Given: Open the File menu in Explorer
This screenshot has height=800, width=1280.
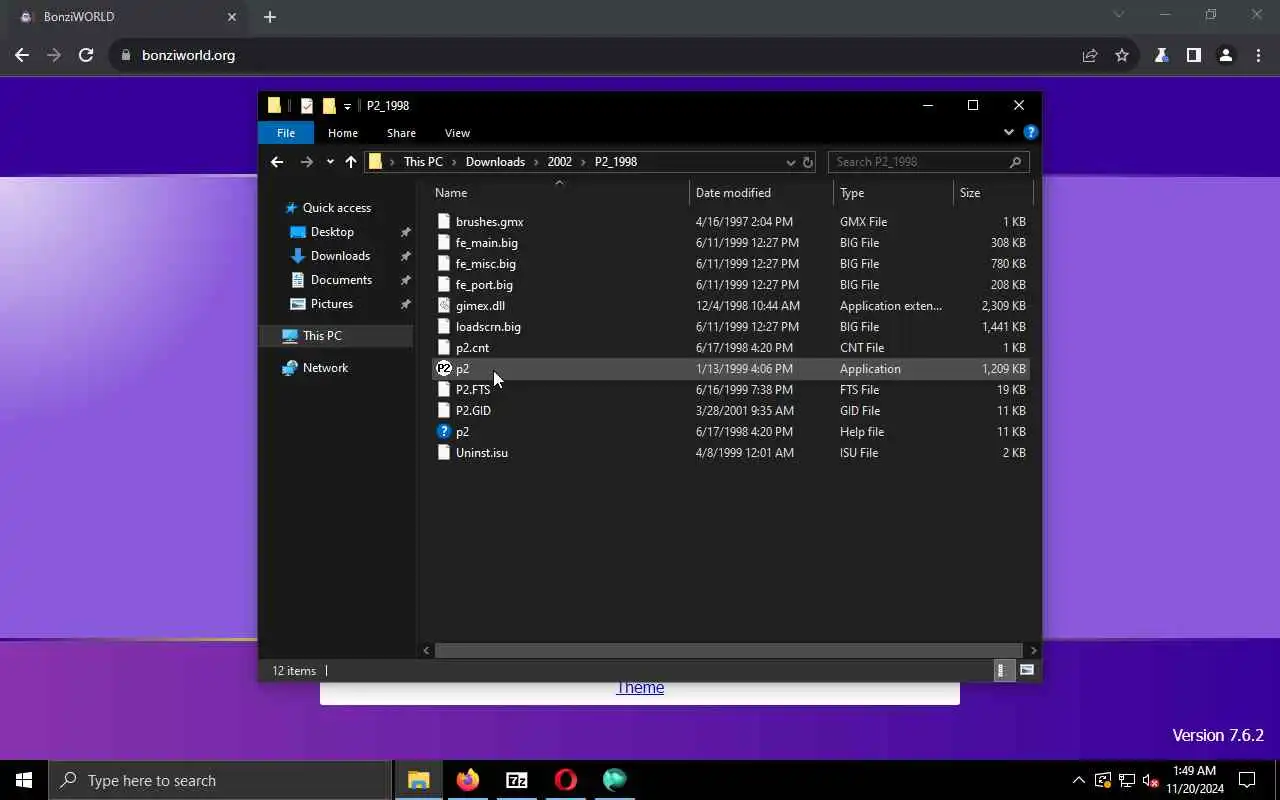Looking at the screenshot, I should [x=286, y=133].
